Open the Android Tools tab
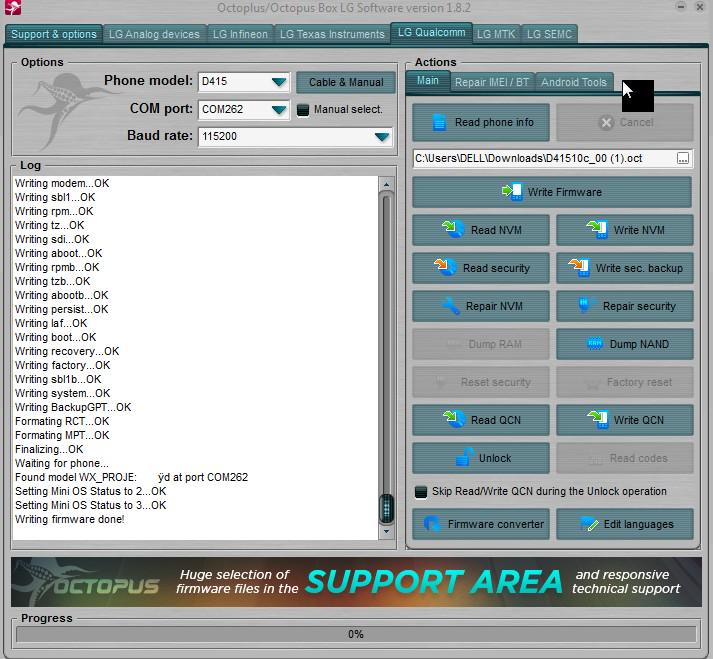The image size is (713, 659). [x=574, y=82]
